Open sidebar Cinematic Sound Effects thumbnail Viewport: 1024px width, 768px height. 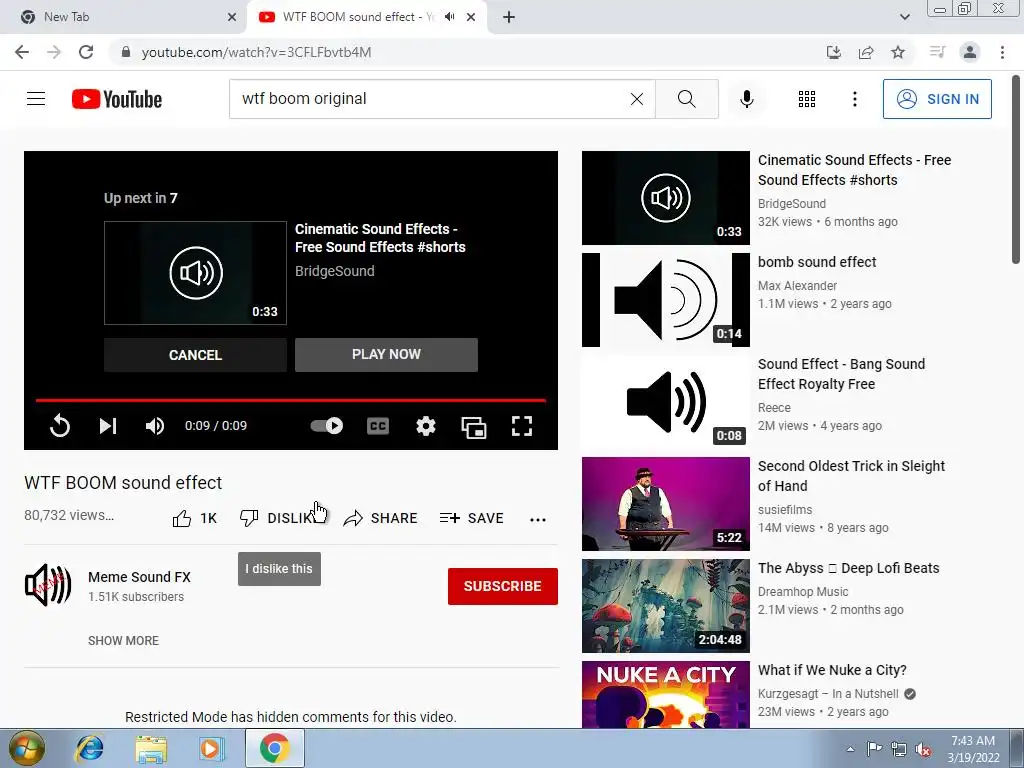(x=665, y=198)
